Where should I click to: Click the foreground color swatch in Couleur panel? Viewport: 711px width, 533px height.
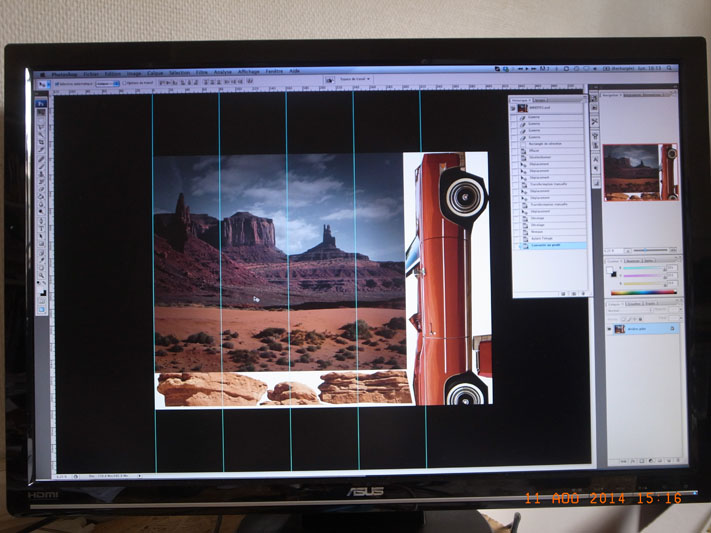pyautogui.click(x=609, y=269)
